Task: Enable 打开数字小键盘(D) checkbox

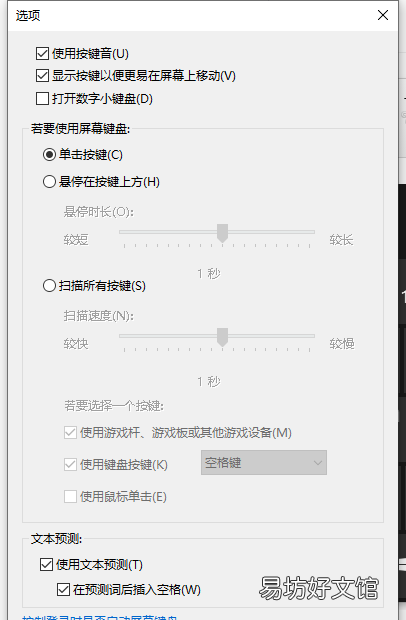Action: [x=42, y=98]
